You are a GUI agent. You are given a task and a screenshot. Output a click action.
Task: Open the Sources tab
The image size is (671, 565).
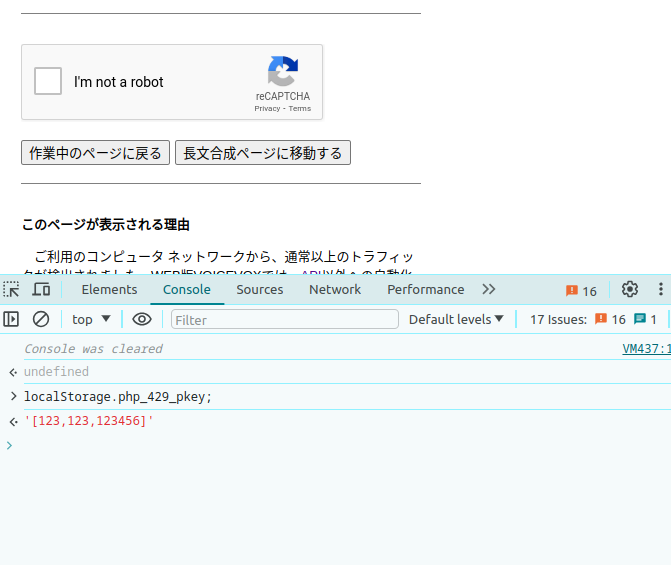coord(260,290)
